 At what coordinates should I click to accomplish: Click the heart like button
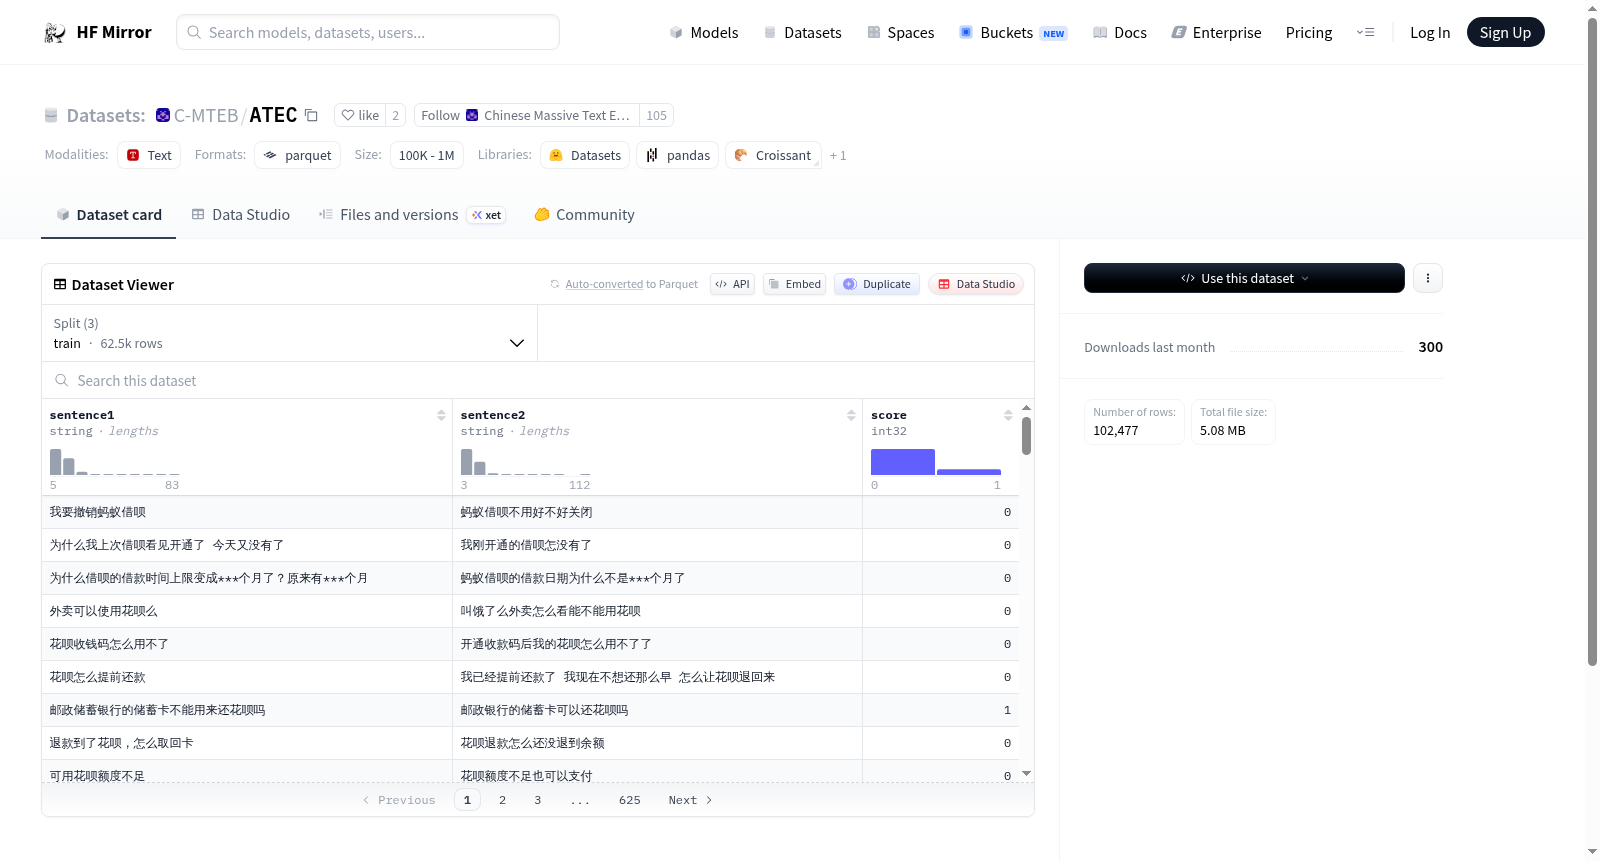(x=360, y=115)
